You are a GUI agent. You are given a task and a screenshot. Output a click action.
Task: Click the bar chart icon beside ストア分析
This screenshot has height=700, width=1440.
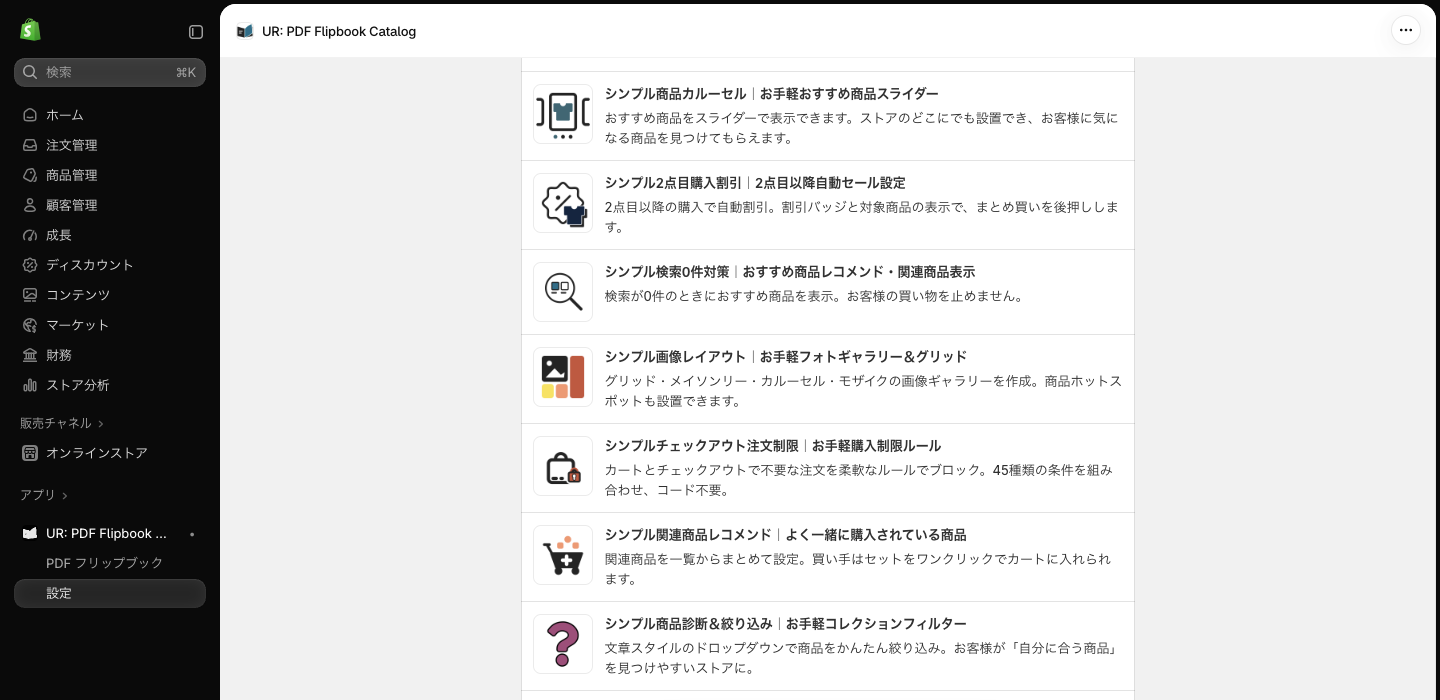(x=30, y=385)
